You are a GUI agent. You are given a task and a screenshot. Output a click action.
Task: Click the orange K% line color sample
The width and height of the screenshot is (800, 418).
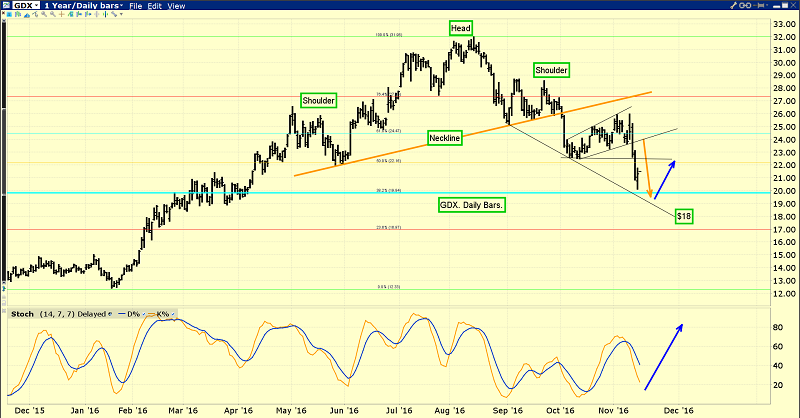point(152,314)
